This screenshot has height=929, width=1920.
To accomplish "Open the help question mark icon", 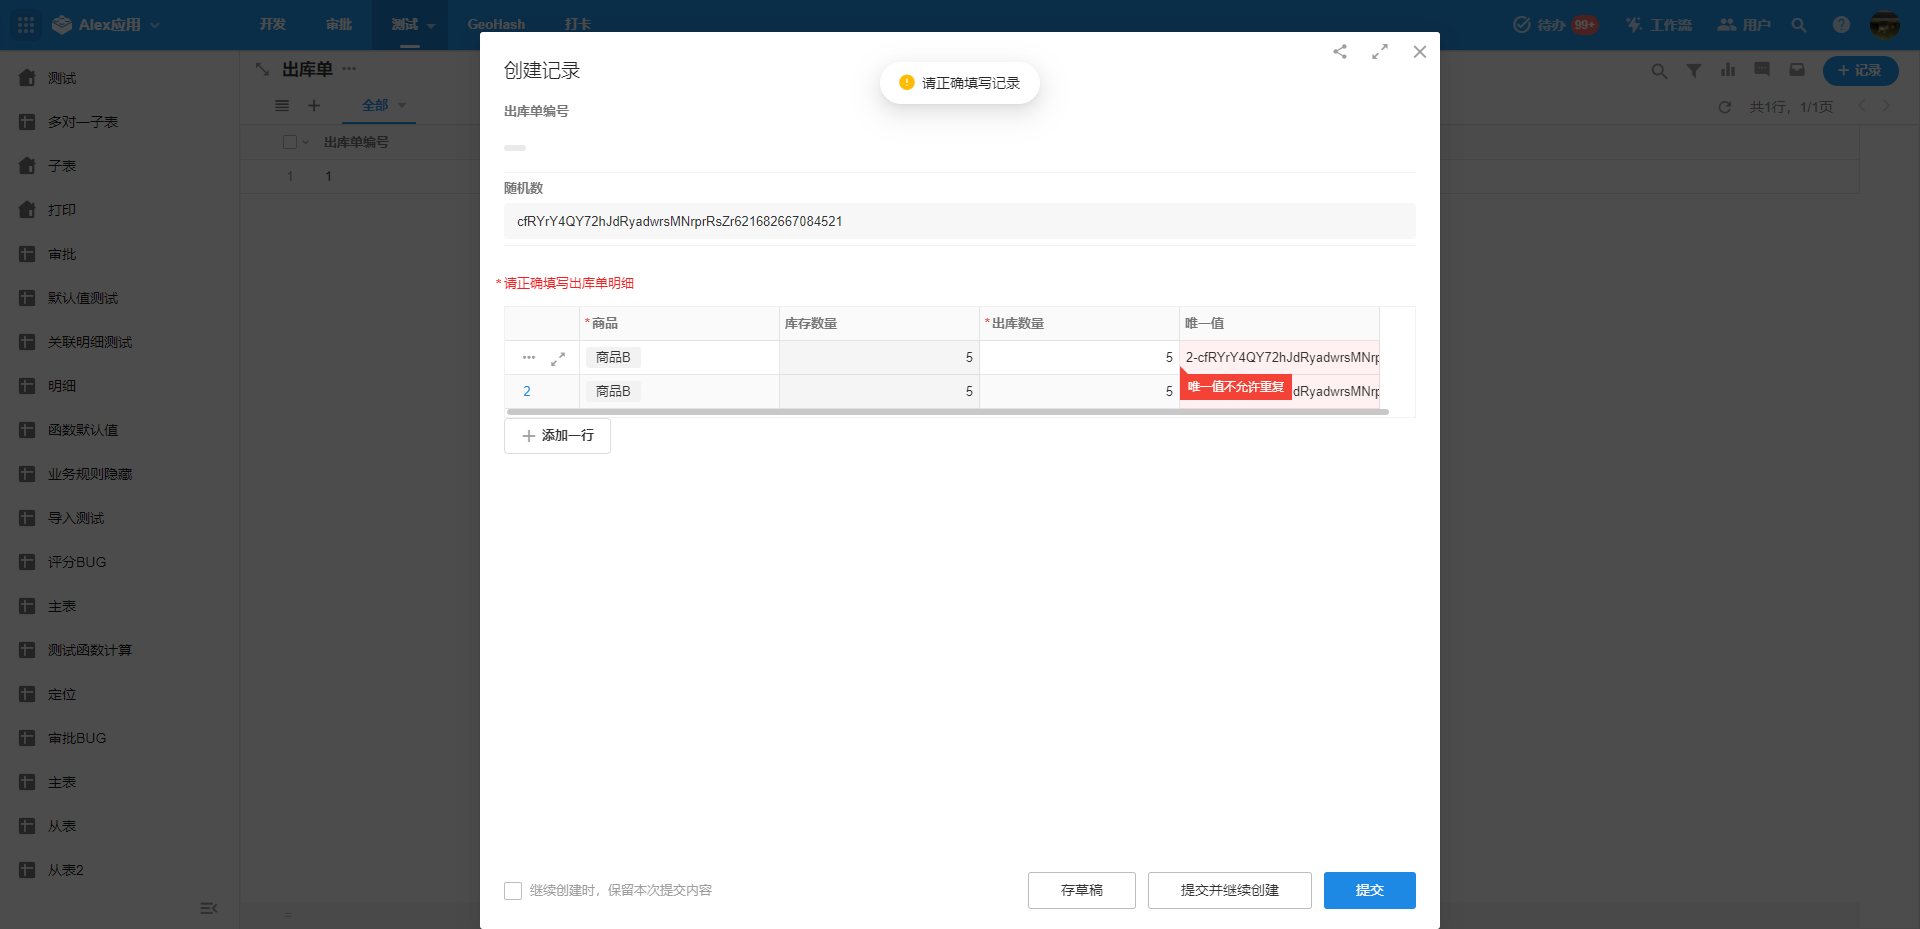I will [1840, 25].
